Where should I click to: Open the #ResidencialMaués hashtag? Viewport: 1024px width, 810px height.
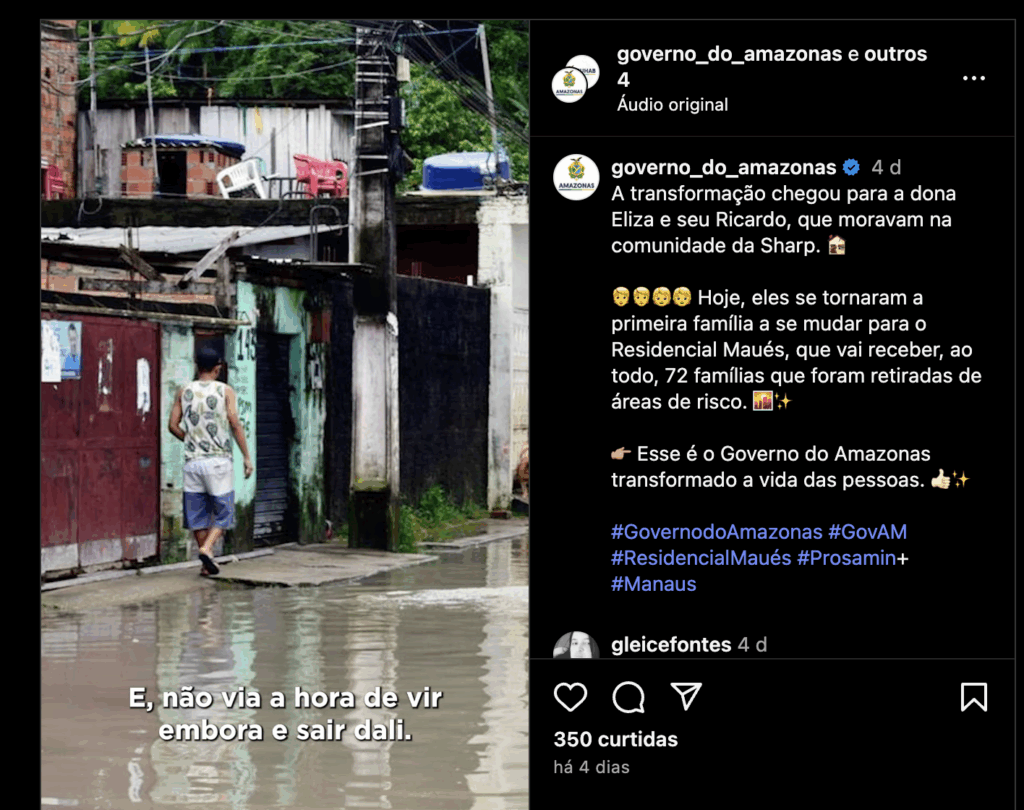[x=701, y=558]
